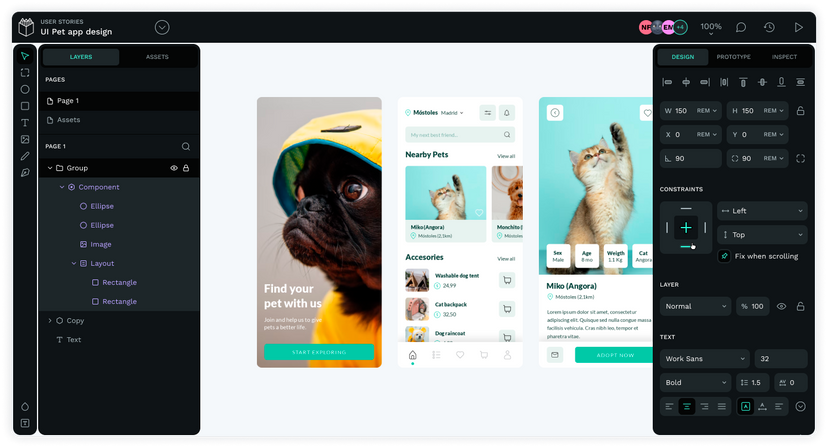Open version history clock icon

click(x=769, y=27)
